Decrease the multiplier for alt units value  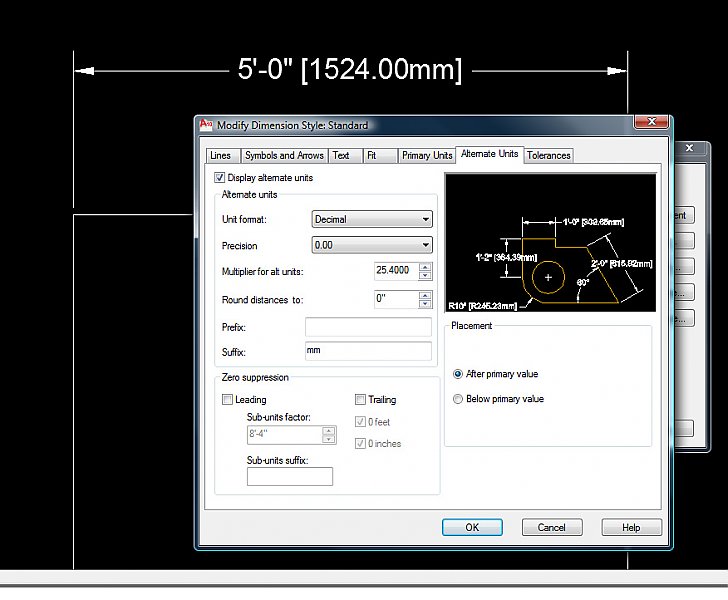tap(425, 276)
